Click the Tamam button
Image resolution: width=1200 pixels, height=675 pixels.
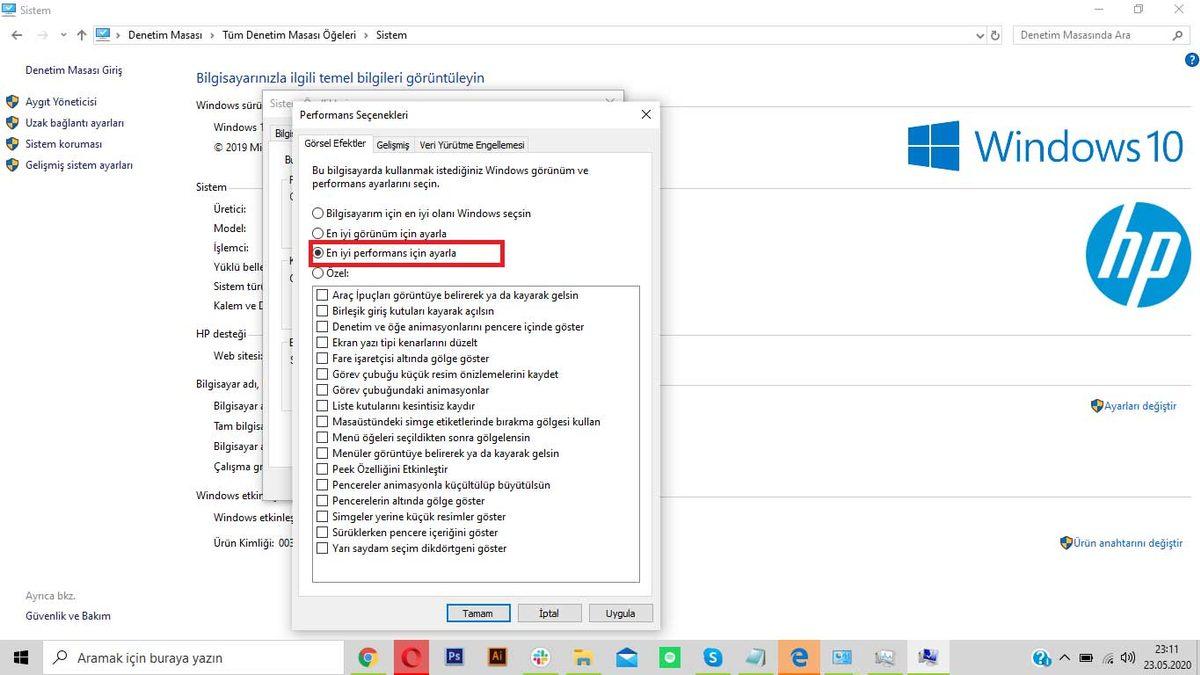[x=478, y=613]
